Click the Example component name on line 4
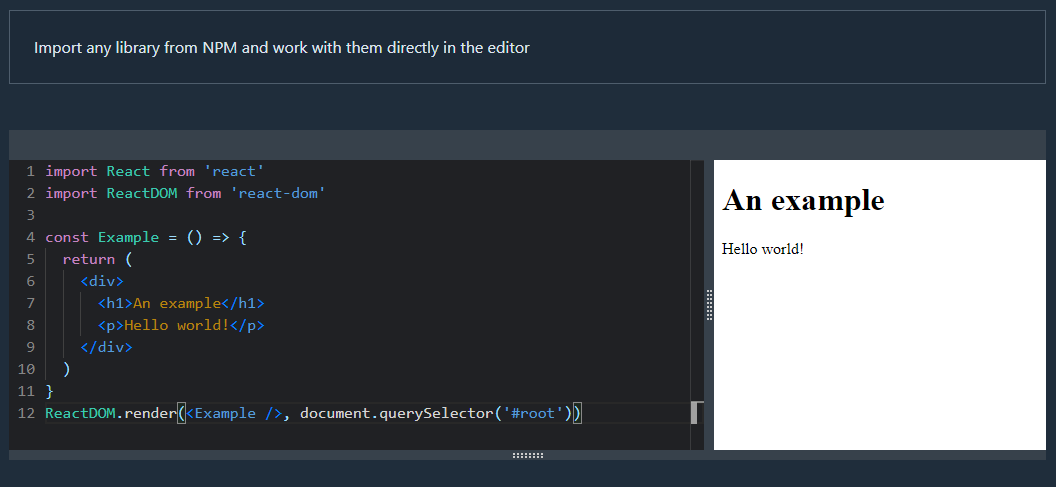Image resolution: width=1056 pixels, height=487 pixels. coord(129,237)
